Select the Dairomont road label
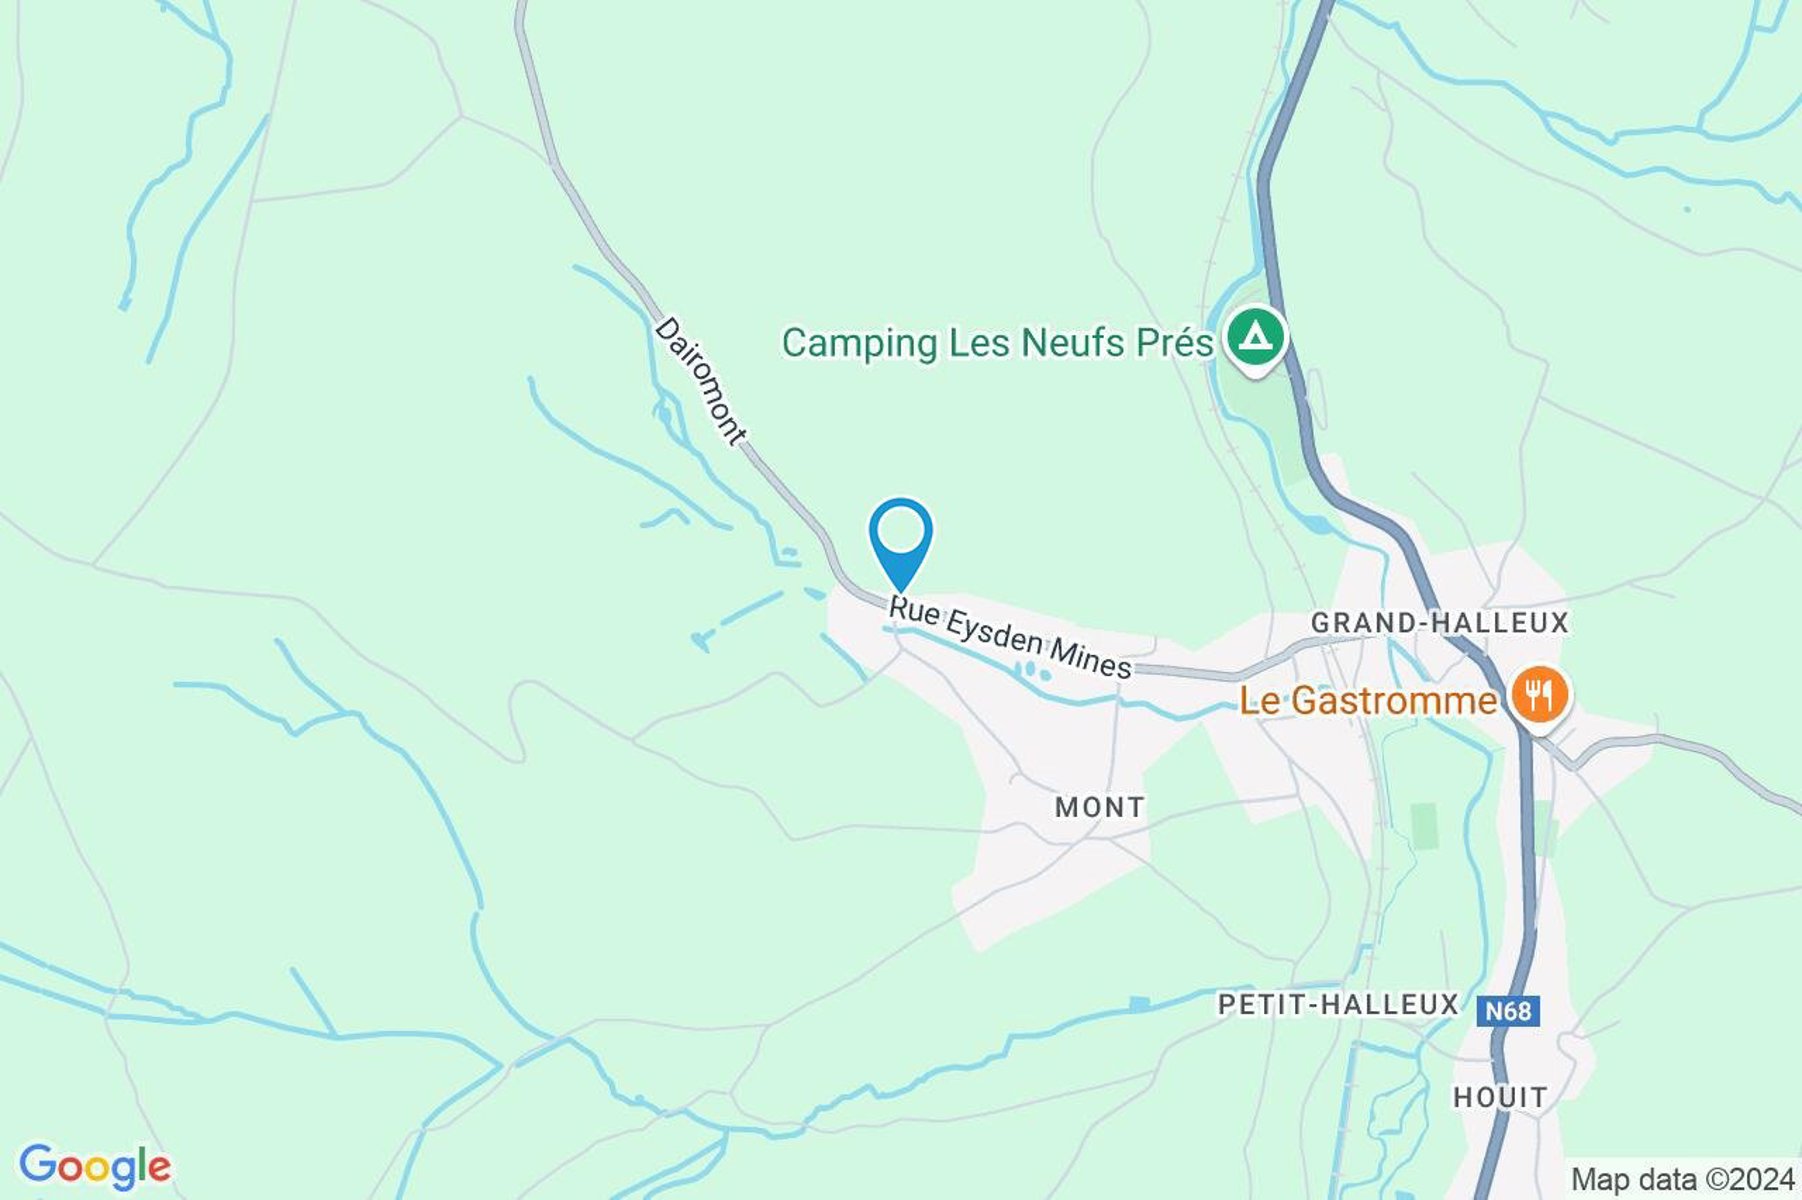This screenshot has height=1200, width=1802. point(700,381)
